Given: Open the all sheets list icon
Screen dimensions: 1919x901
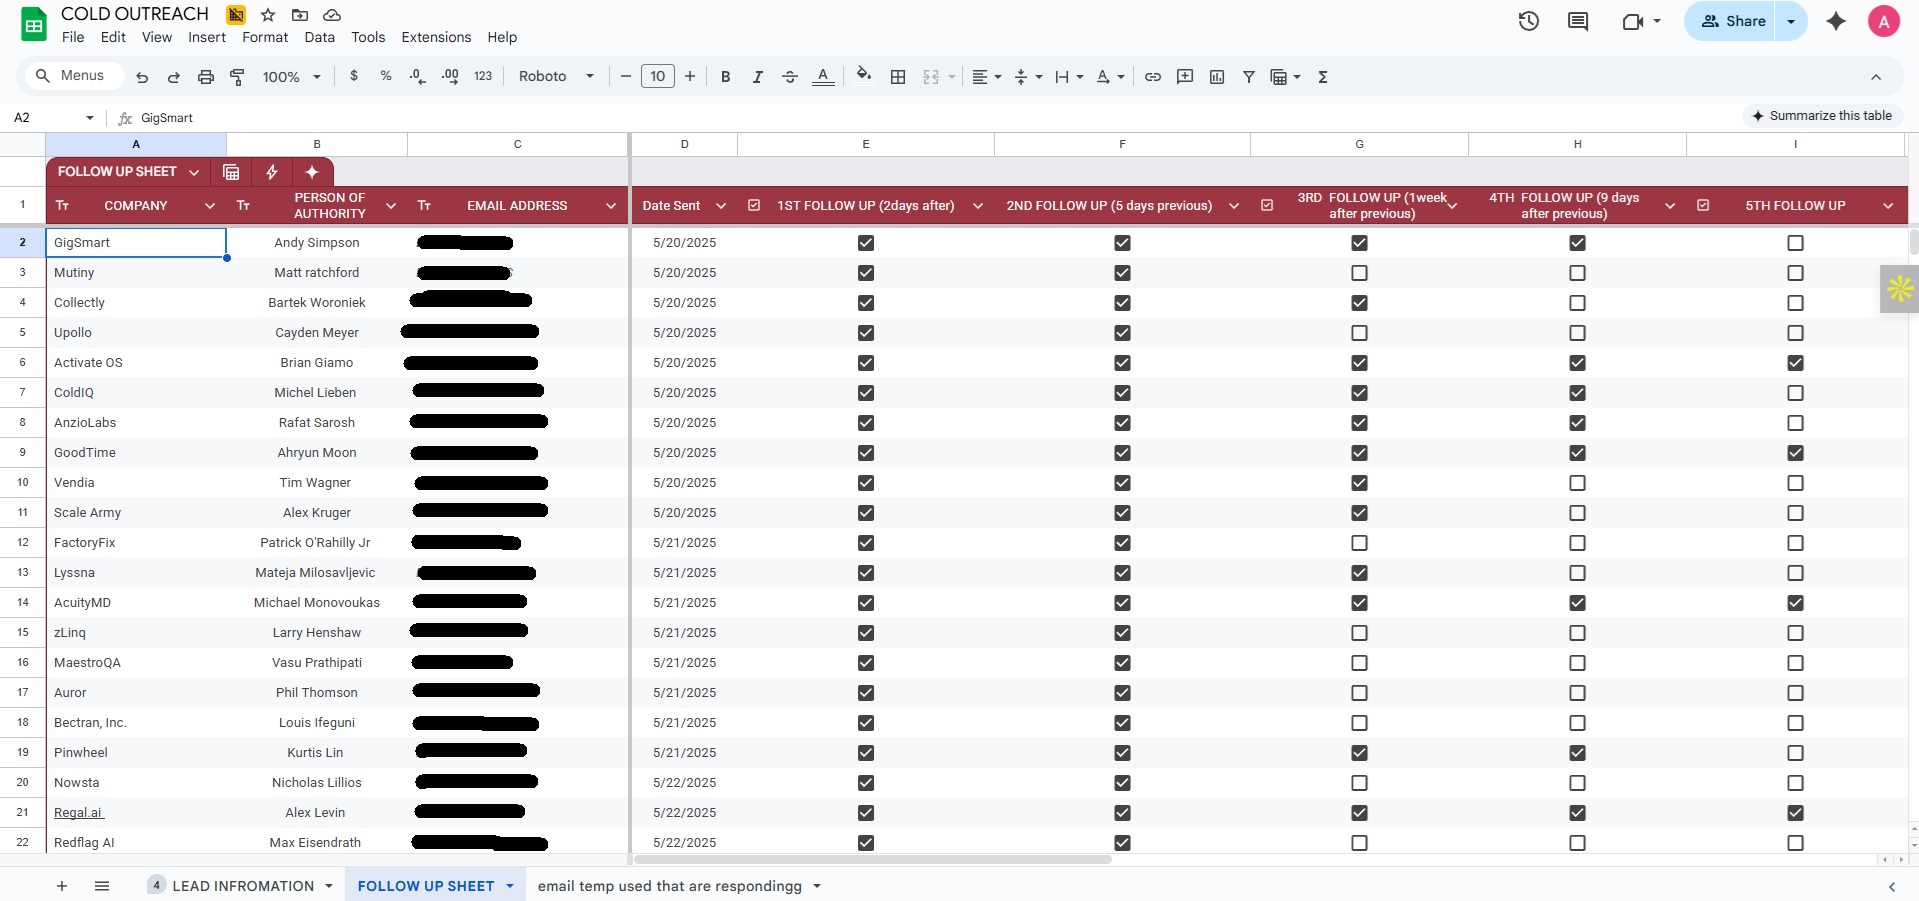Looking at the screenshot, I should click(x=102, y=886).
